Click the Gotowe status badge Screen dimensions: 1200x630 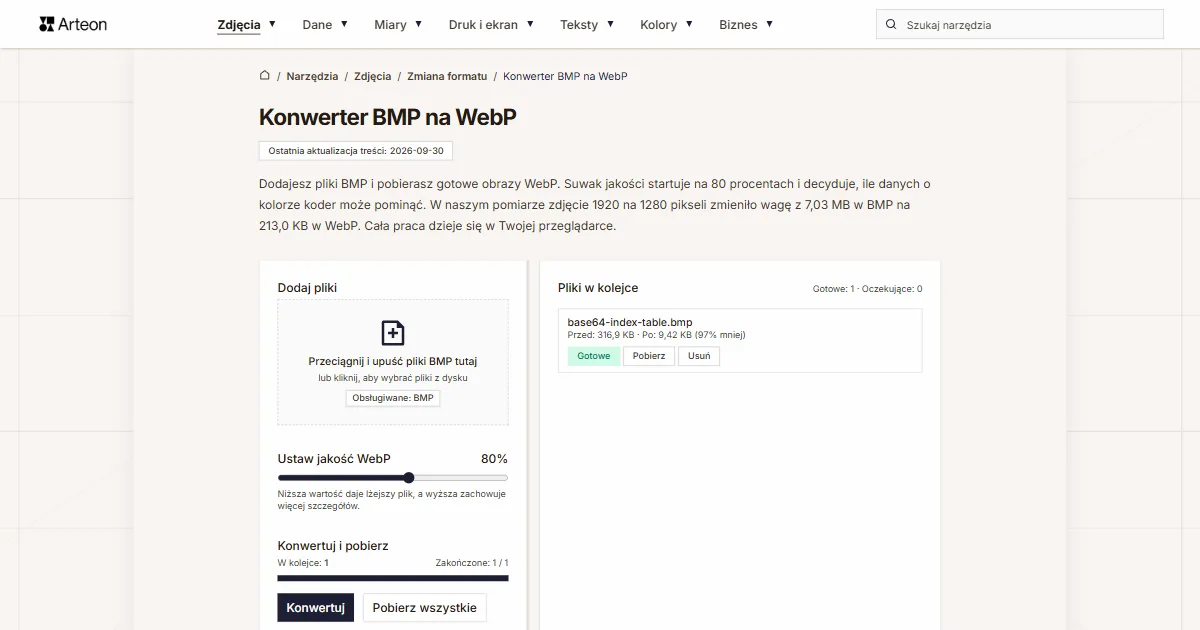(593, 356)
